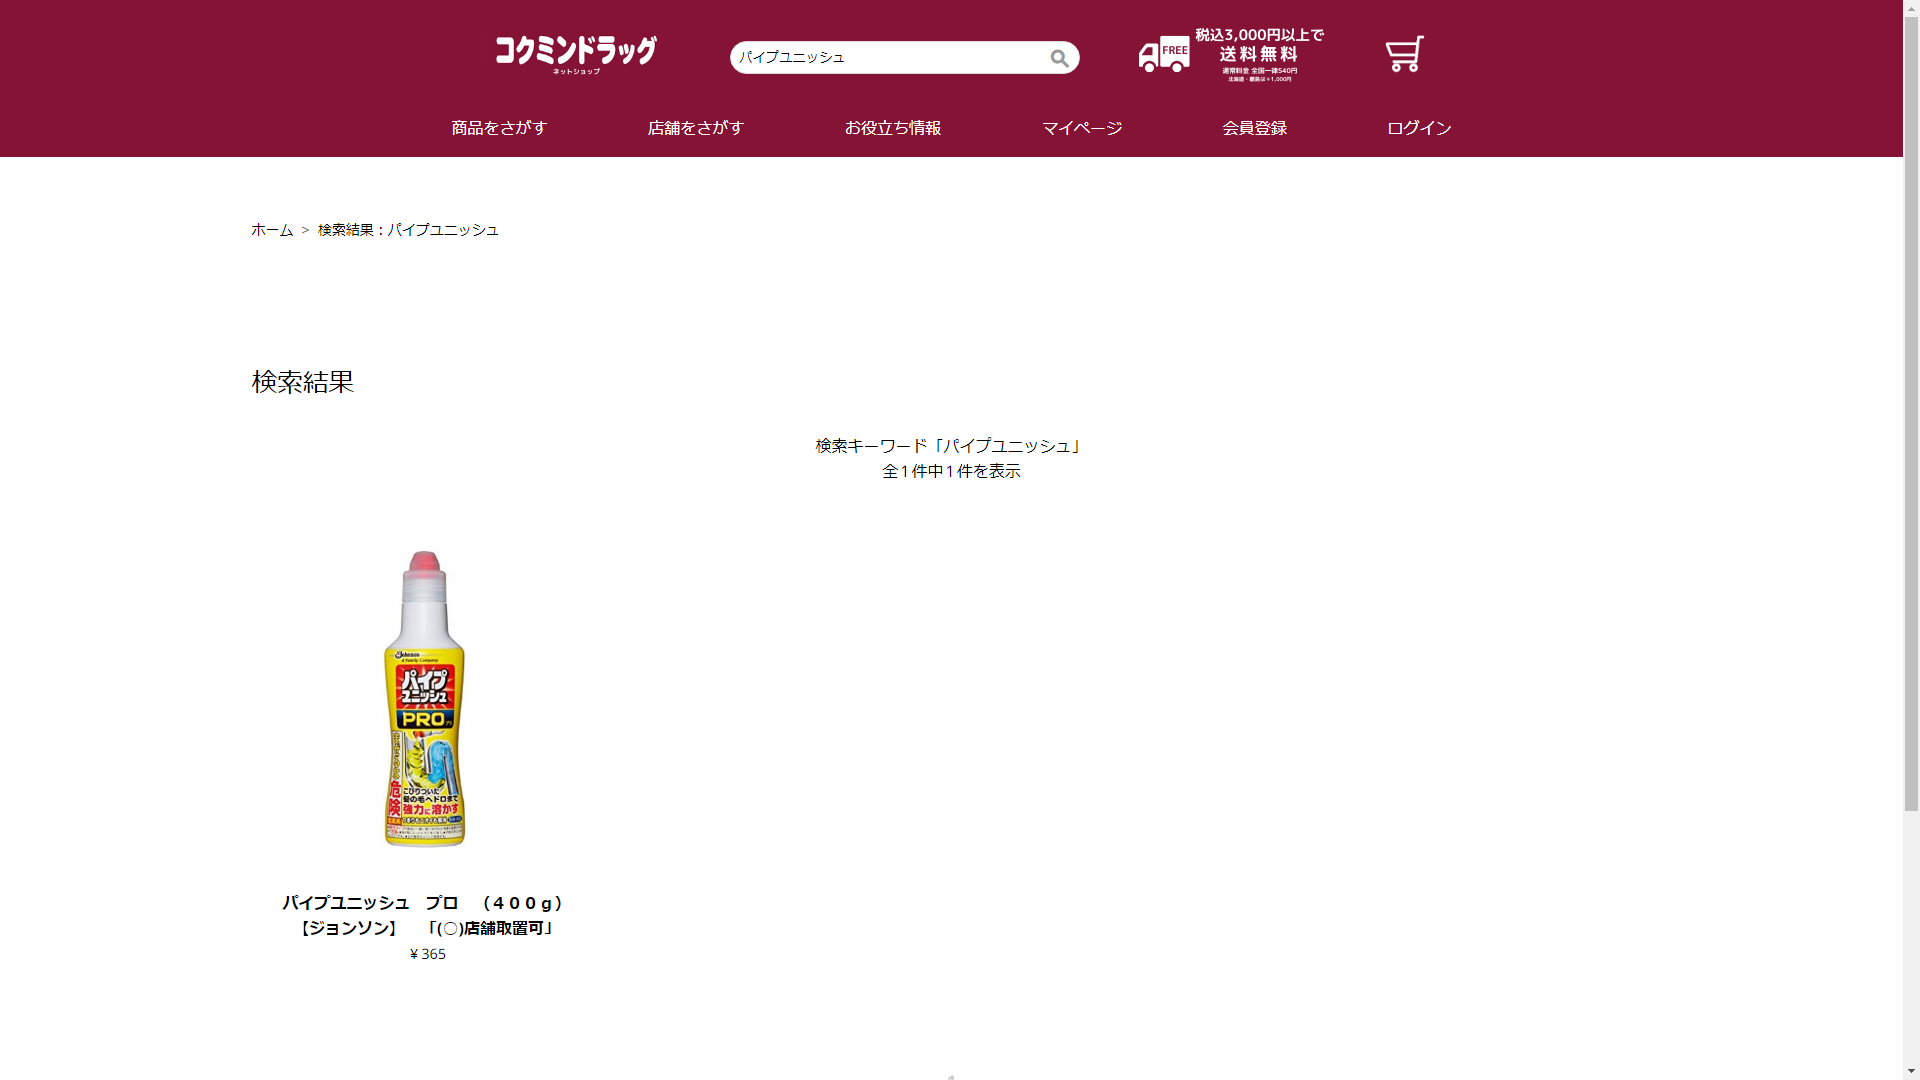Viewport: 1920px width, 1080px height.
Task: Click the 検索結果：パイプユニッシュ breadcrumb
Action: point(408,230)
